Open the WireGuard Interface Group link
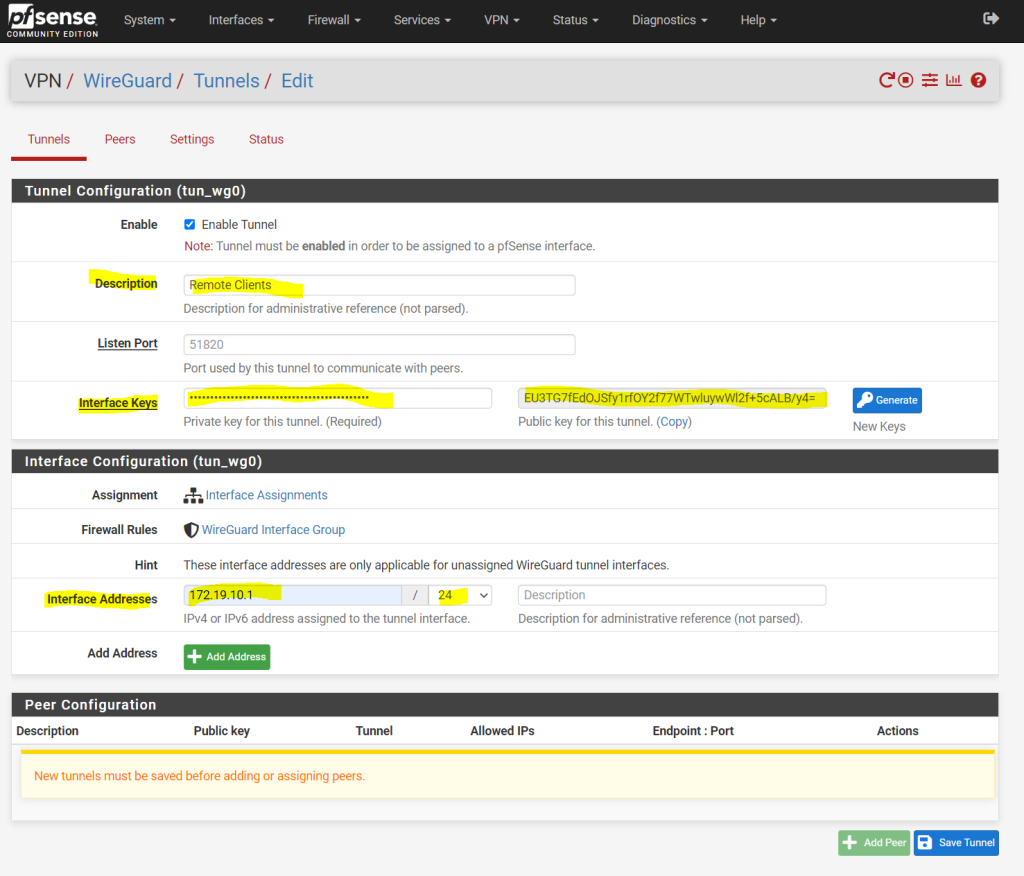 [x=273, y=530]
